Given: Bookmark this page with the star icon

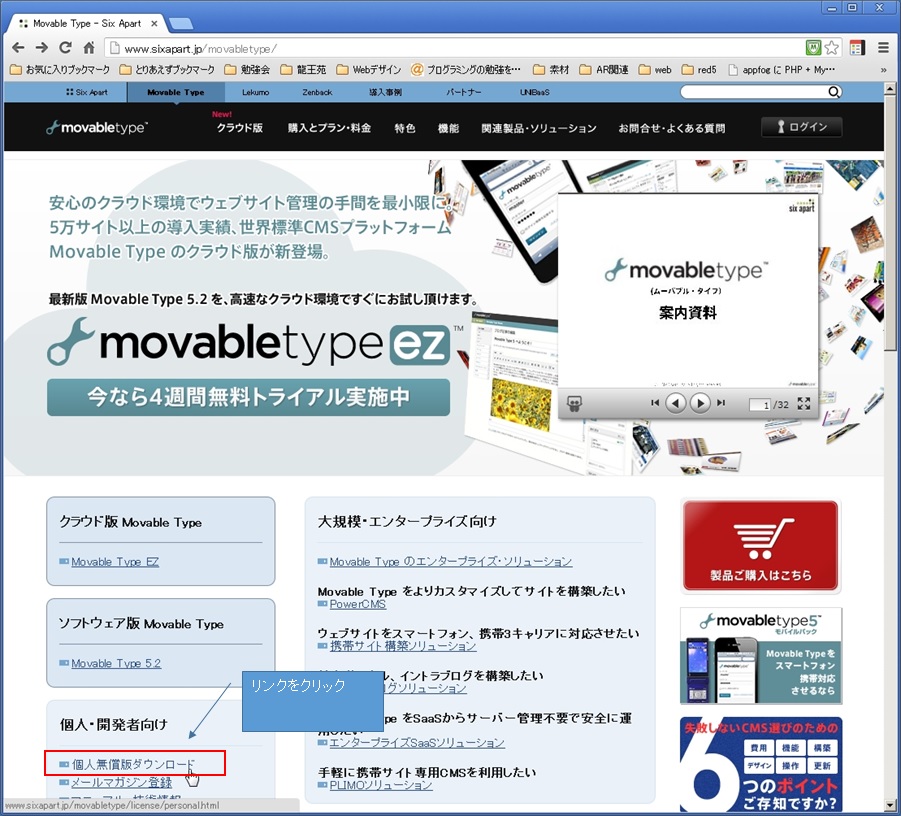Looking at the screenshot, I should pos(831,48).
